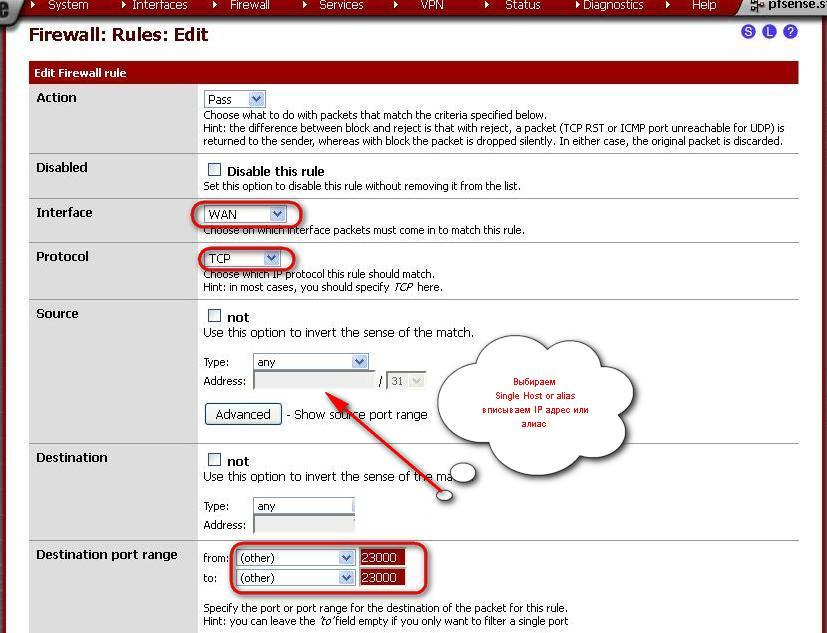This screenshot has width=827, height=633.
Task: Click the 'from' port field with 23000
Action: click(382, 558)
